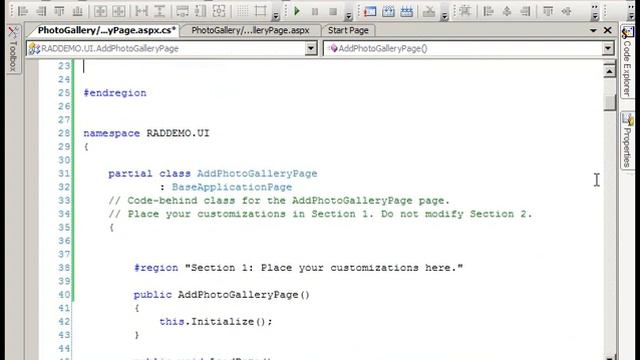Image resolution: width=640 pixels, height=360 pixels.
Task: Open the Code Explorer side panel
Action: pyautogui.click(x=627, y=61)
